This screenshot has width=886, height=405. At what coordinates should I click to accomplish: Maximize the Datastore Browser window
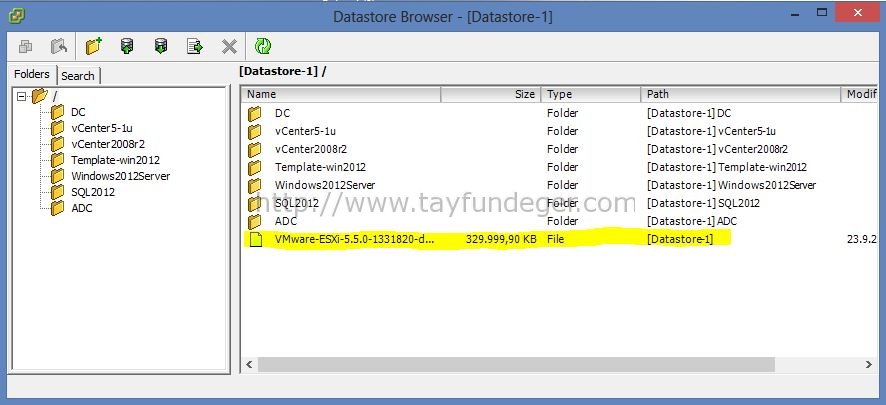822,12
